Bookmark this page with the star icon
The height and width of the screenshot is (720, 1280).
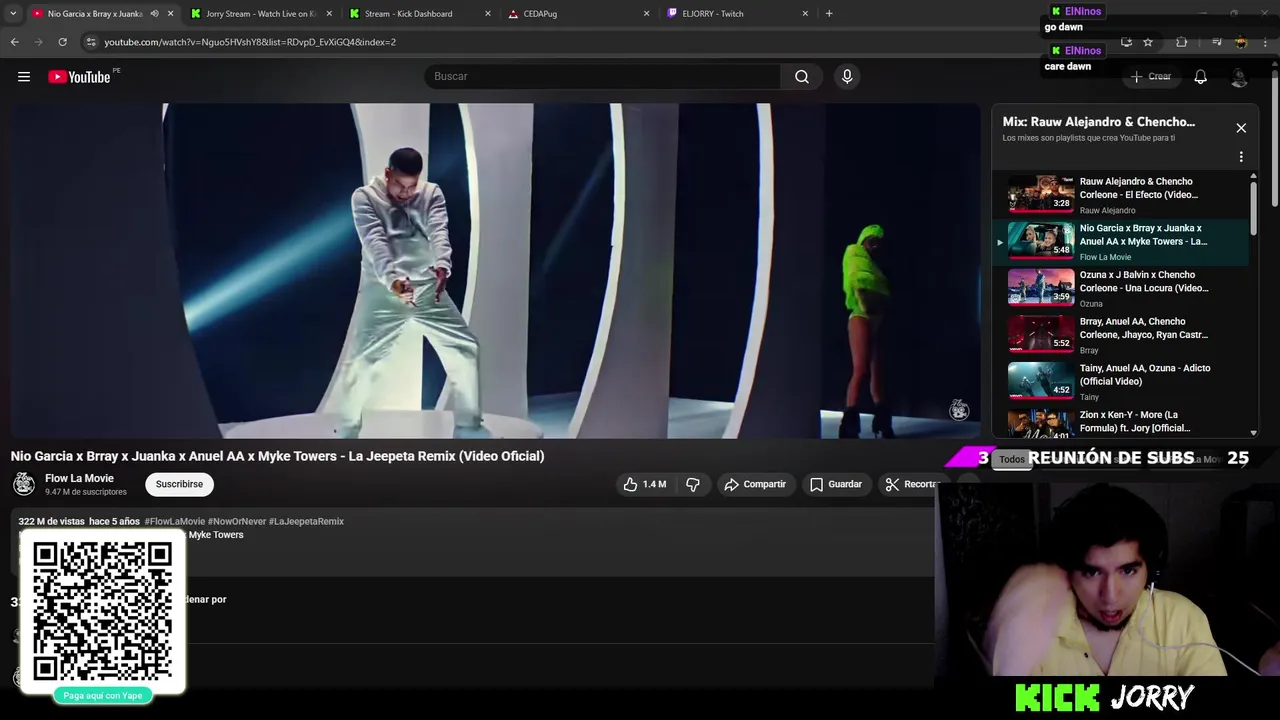tap(1148, 42)
